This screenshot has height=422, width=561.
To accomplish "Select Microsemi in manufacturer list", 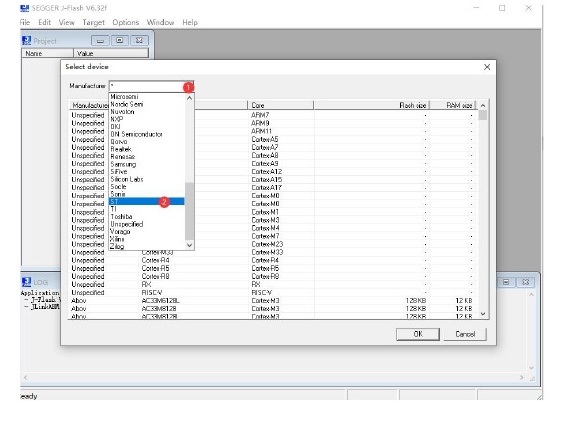I will click(x=147, y=97).
